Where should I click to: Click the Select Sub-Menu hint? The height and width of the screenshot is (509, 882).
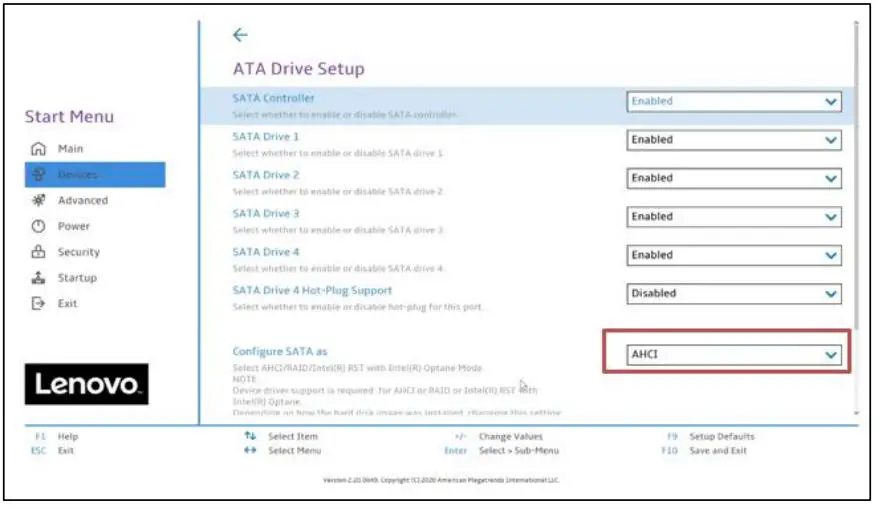(x=501, y=451)
